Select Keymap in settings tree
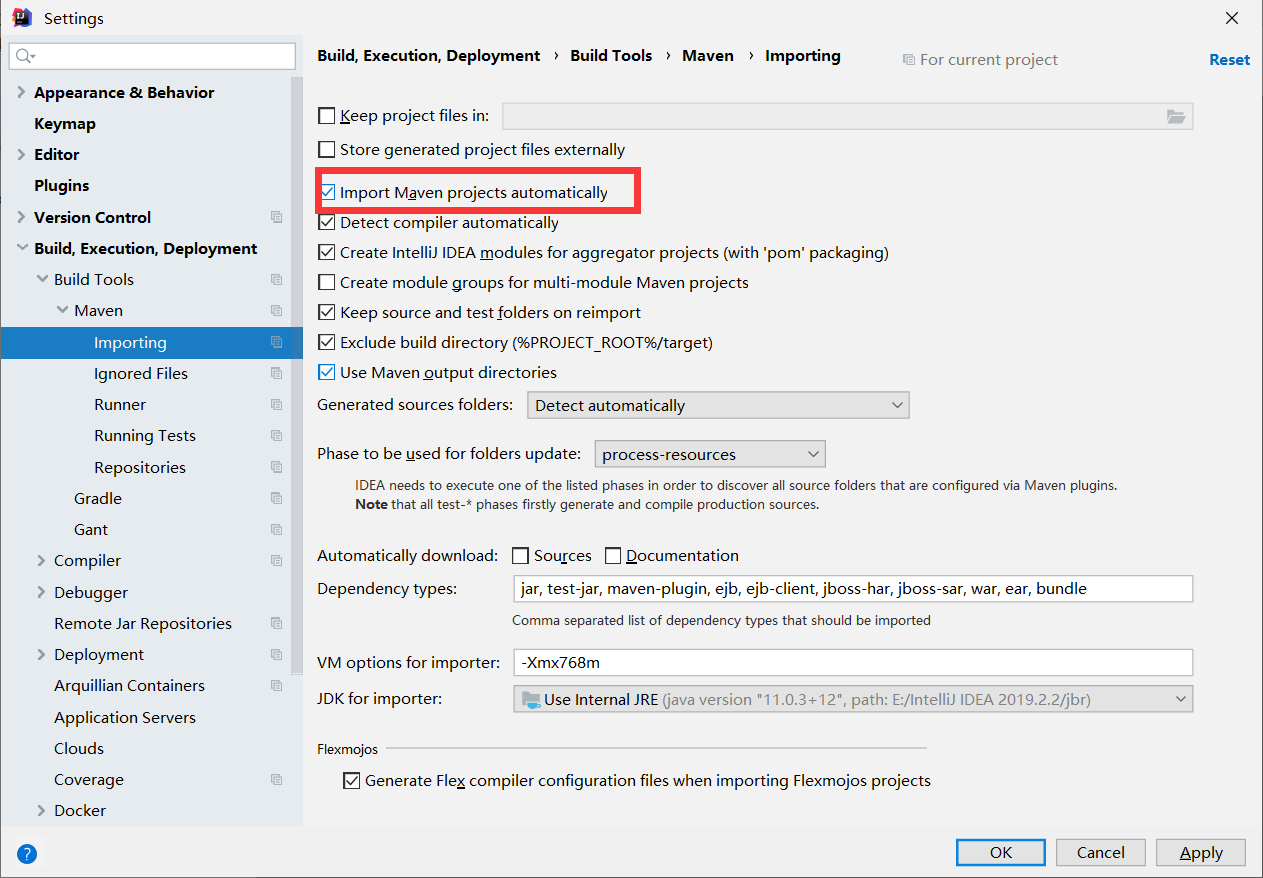 click(65, 124)
